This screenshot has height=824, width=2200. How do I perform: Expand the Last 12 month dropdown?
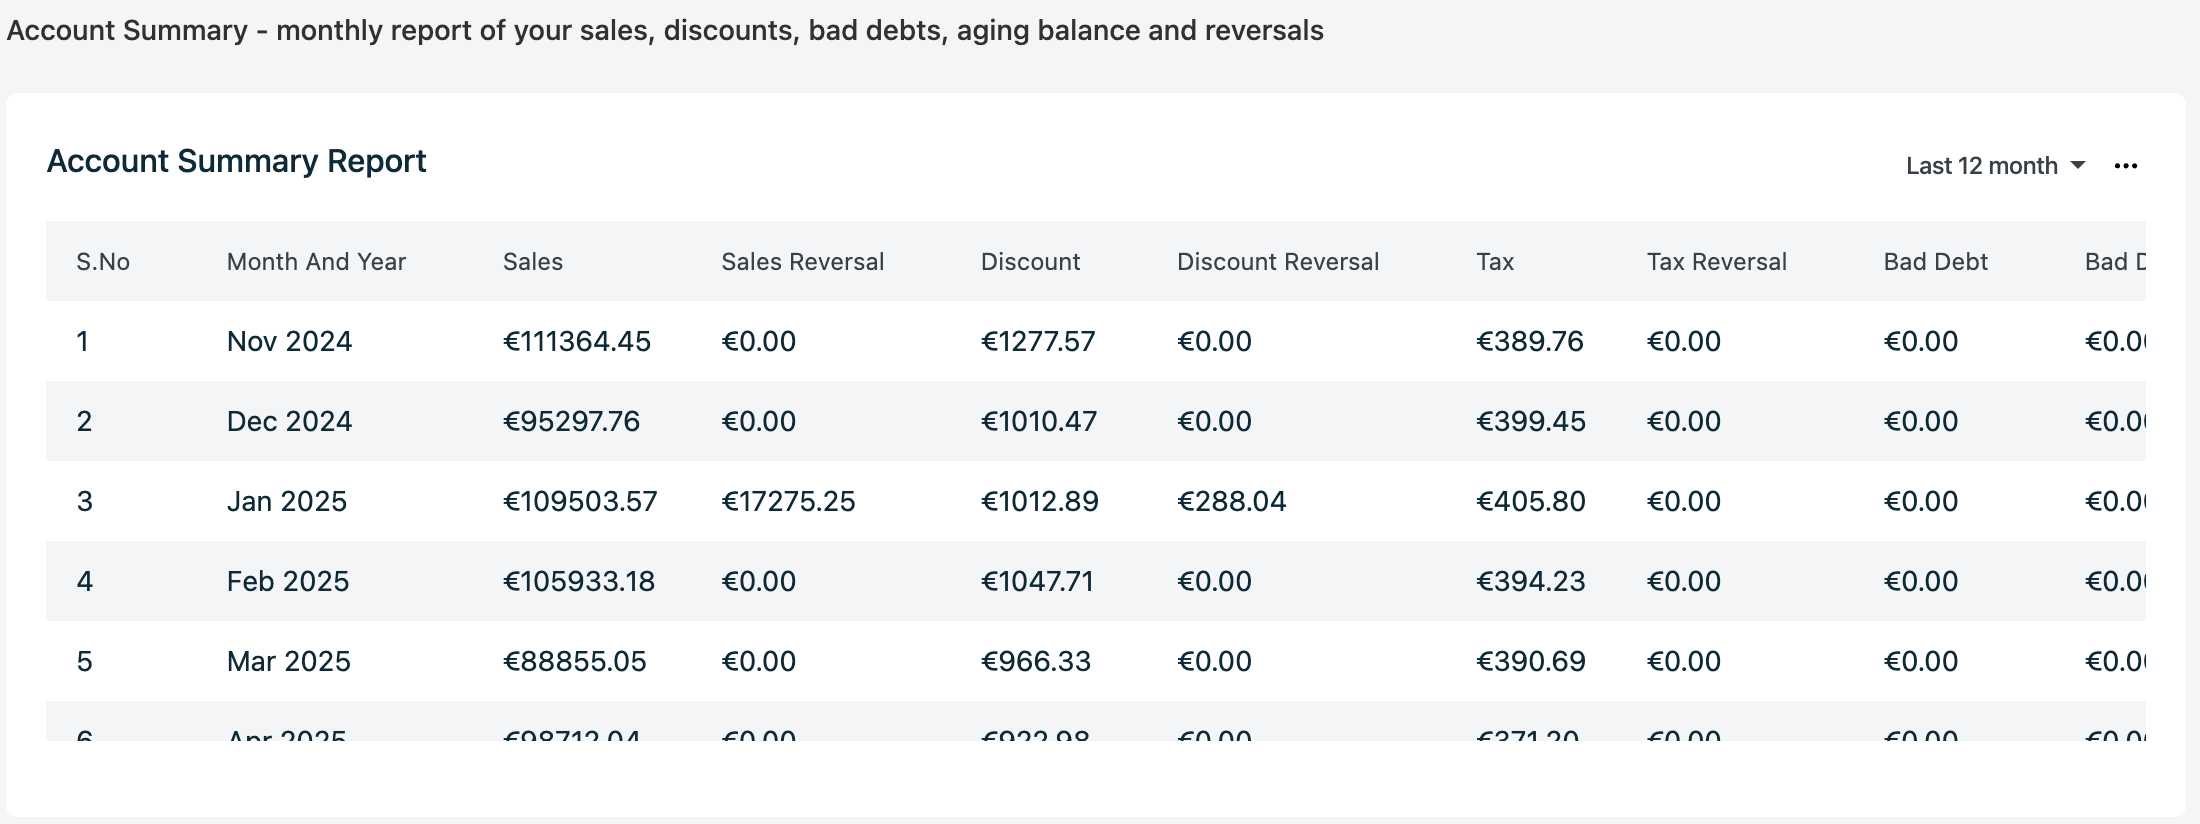coord(1995,166)
